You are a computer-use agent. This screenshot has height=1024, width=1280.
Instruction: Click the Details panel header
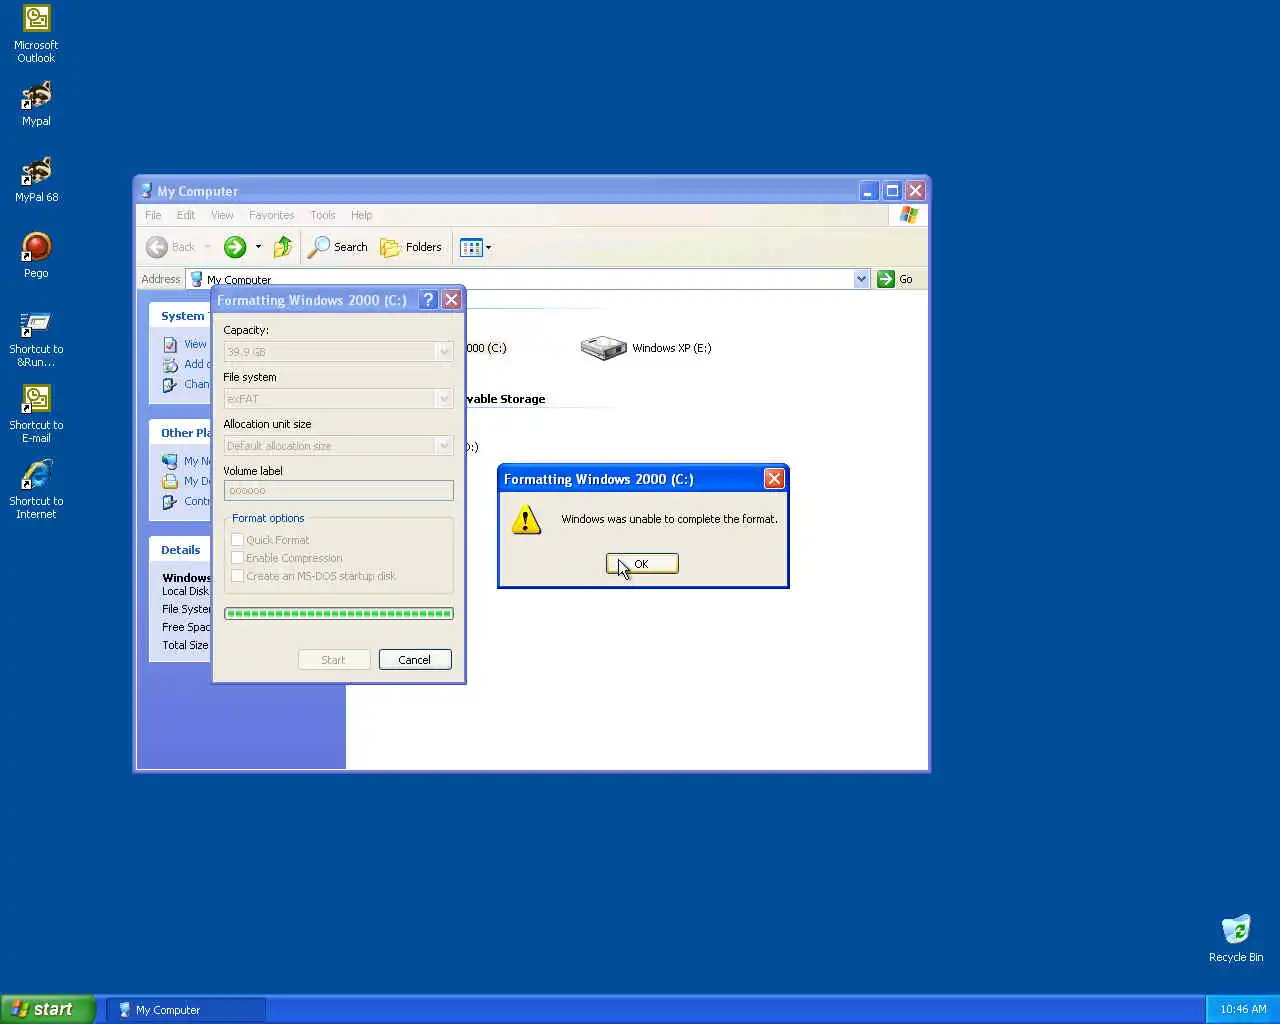click(181, 549)
